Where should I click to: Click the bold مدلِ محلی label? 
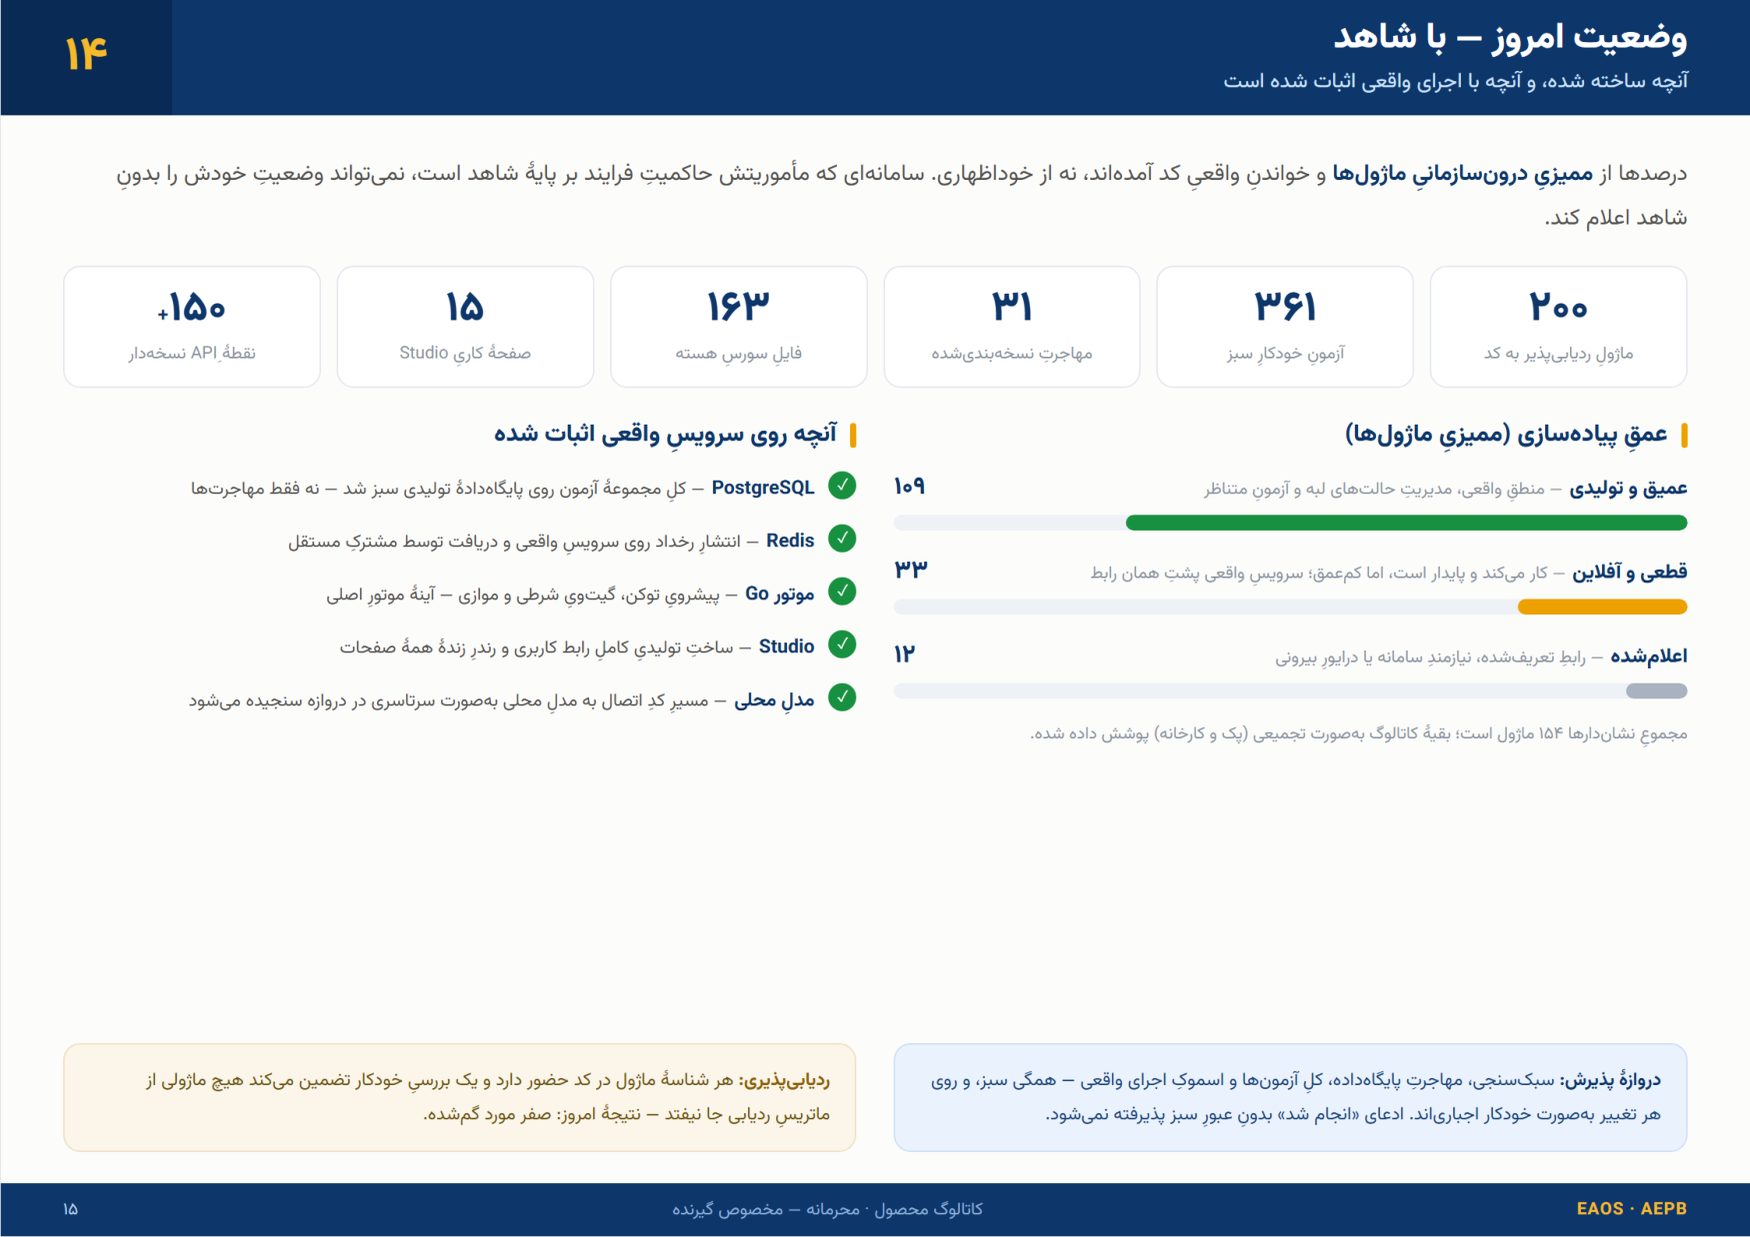point(774,700)
